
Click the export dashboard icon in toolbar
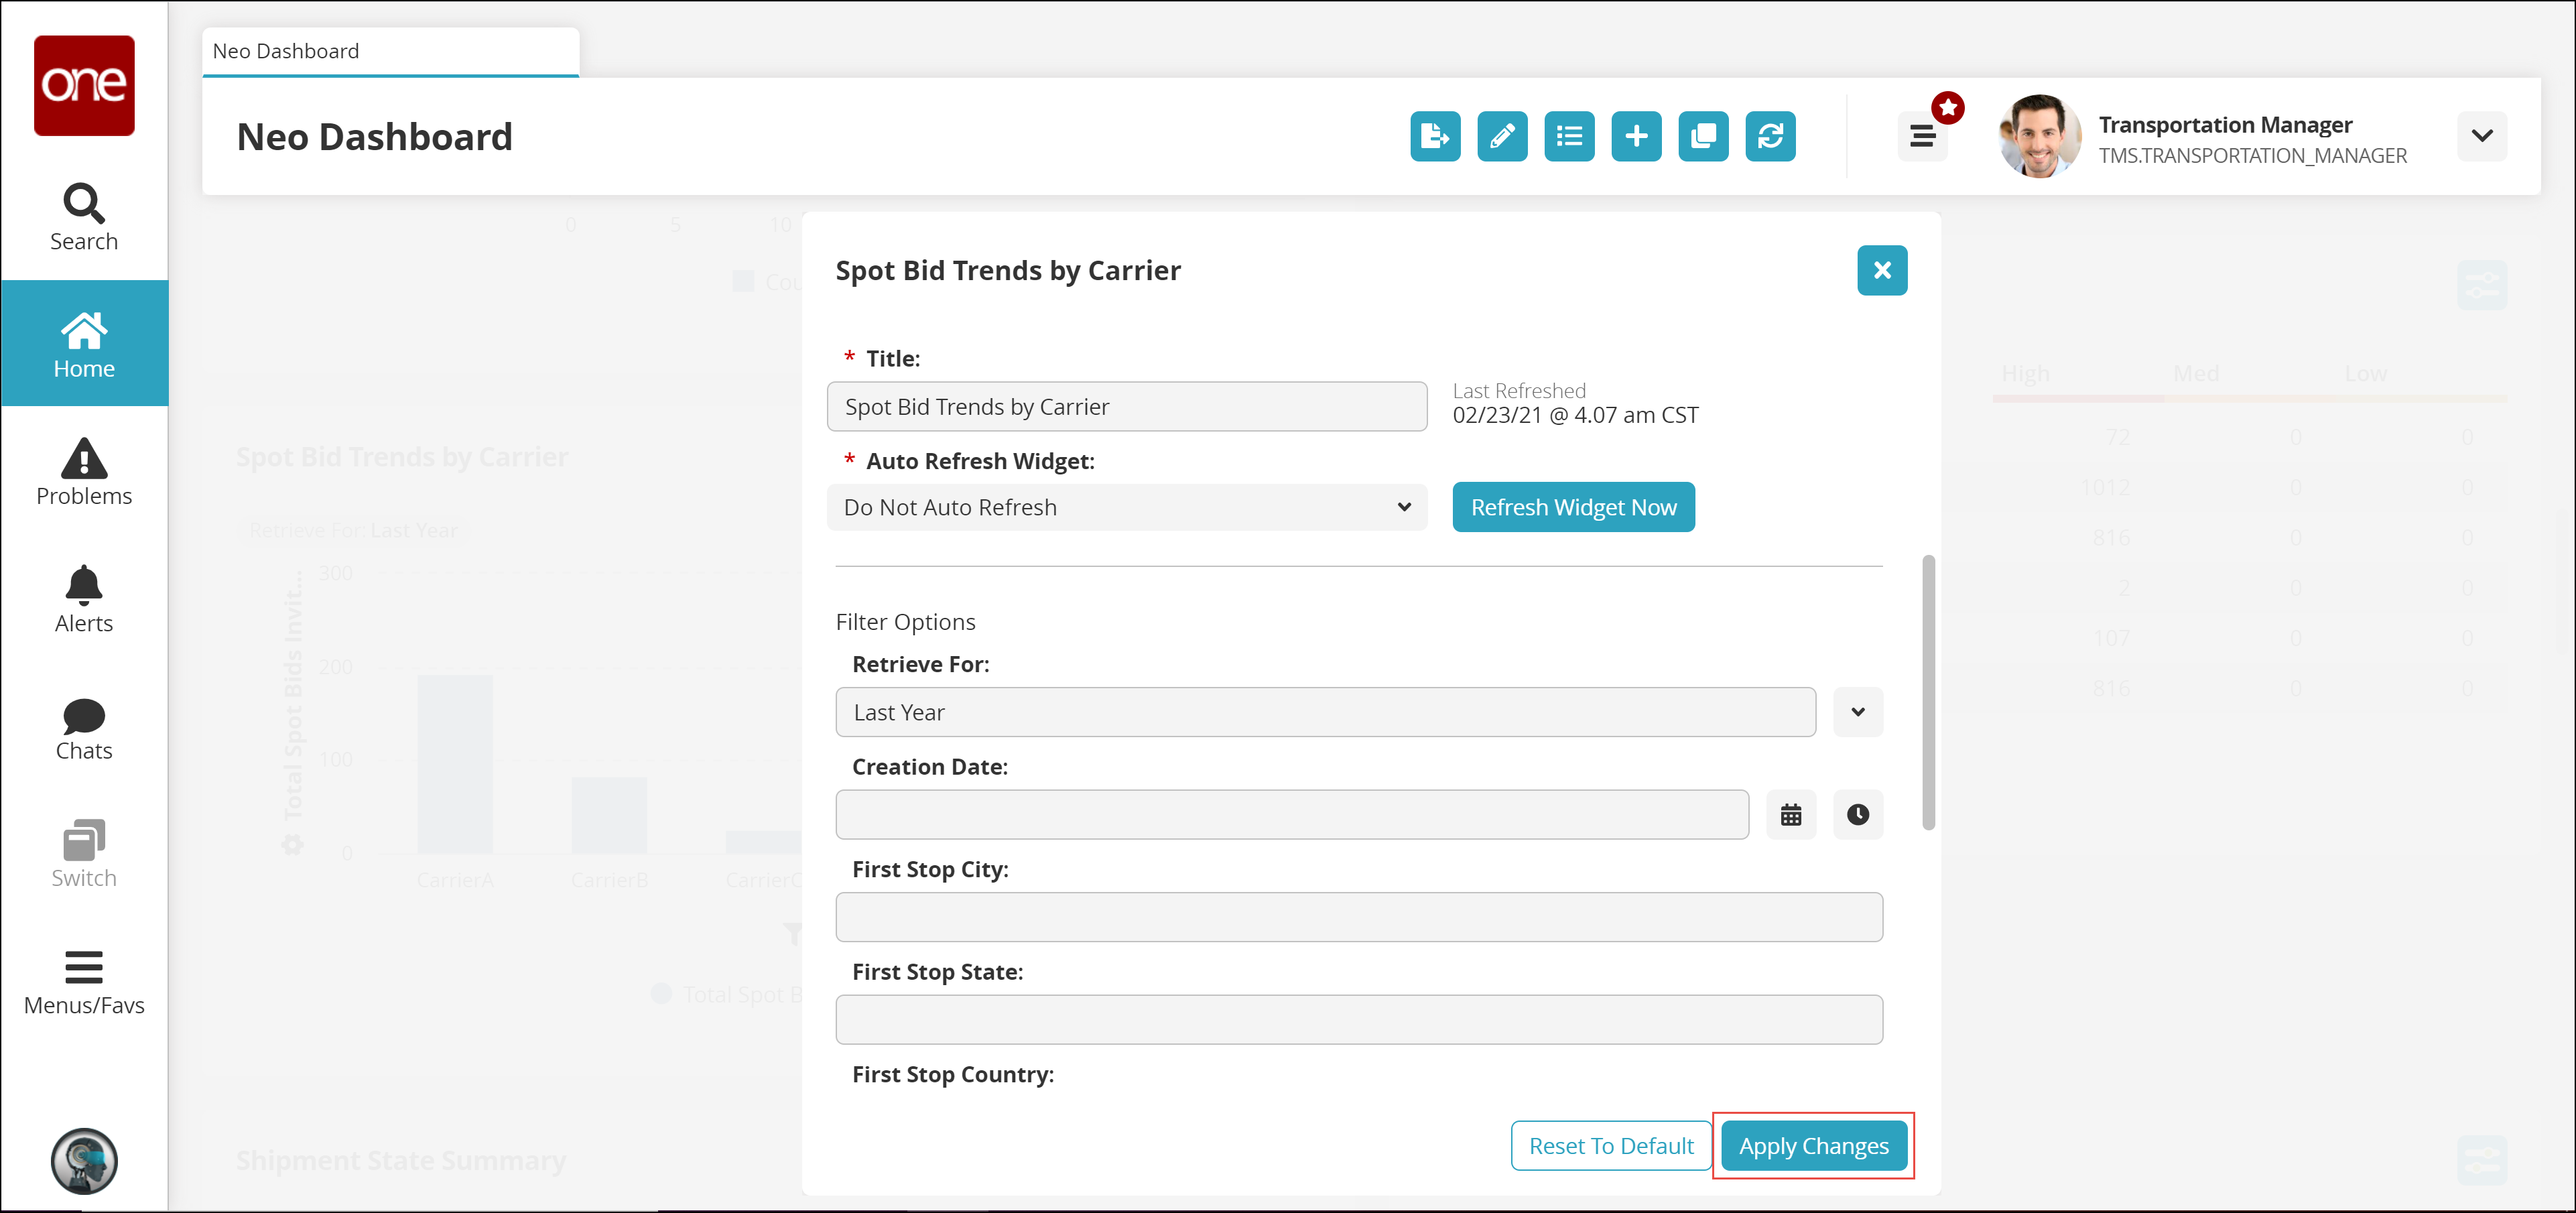click(x=1434, y=136)
